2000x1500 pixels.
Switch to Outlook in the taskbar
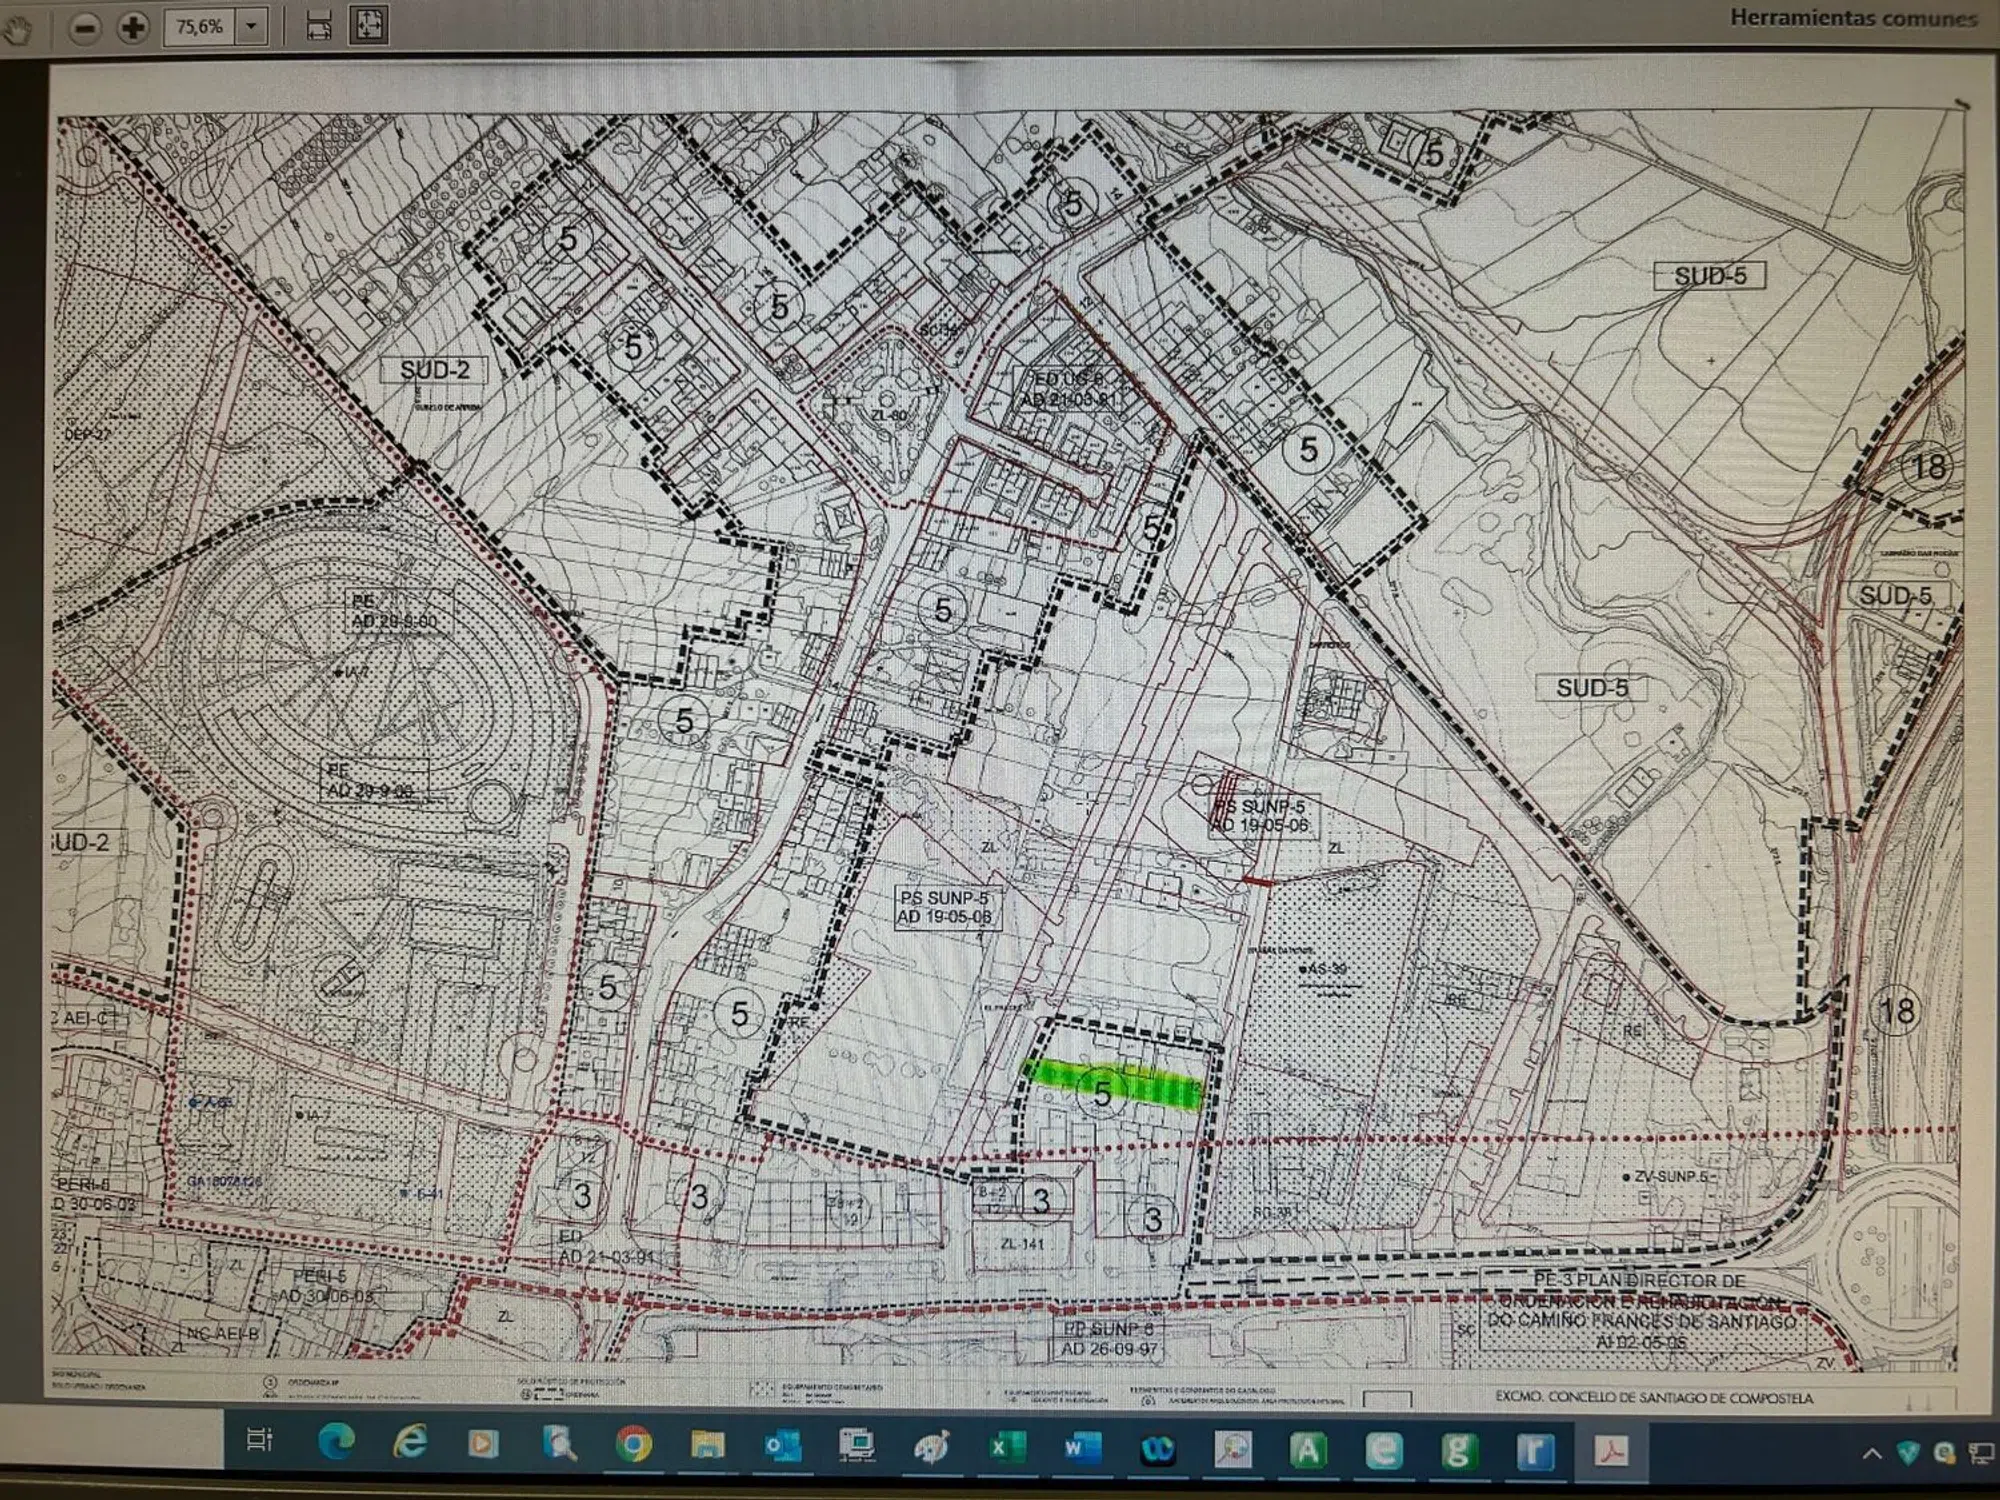[782, 1445]
